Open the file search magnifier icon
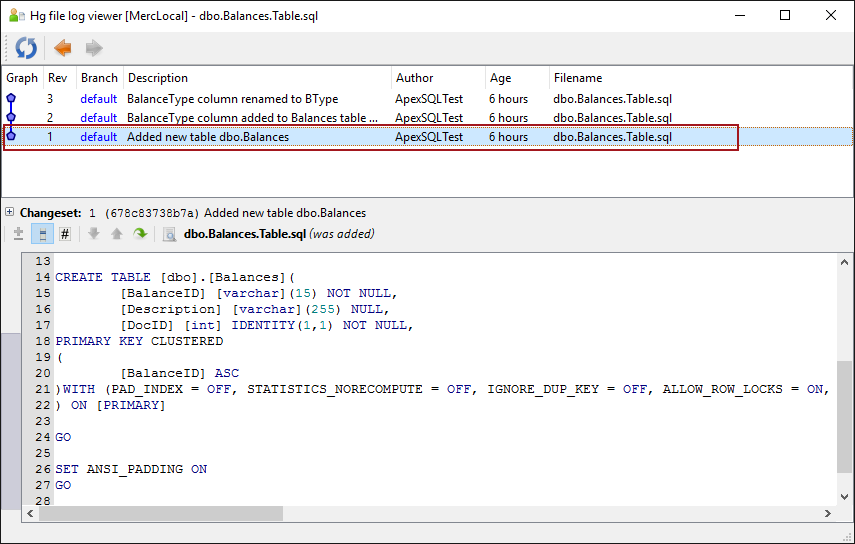The width and height of the screenshot is (855, 544). 169,234
